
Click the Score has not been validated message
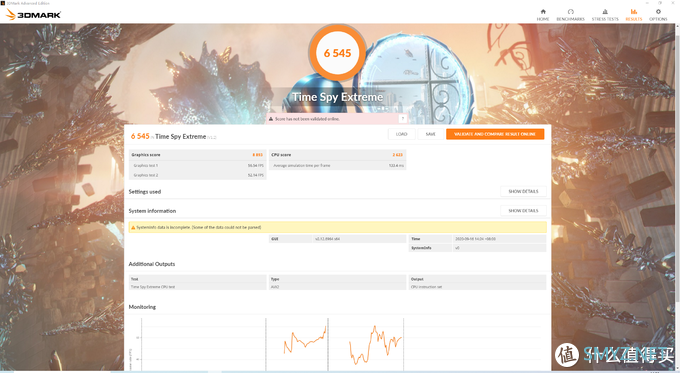(307, 119)
